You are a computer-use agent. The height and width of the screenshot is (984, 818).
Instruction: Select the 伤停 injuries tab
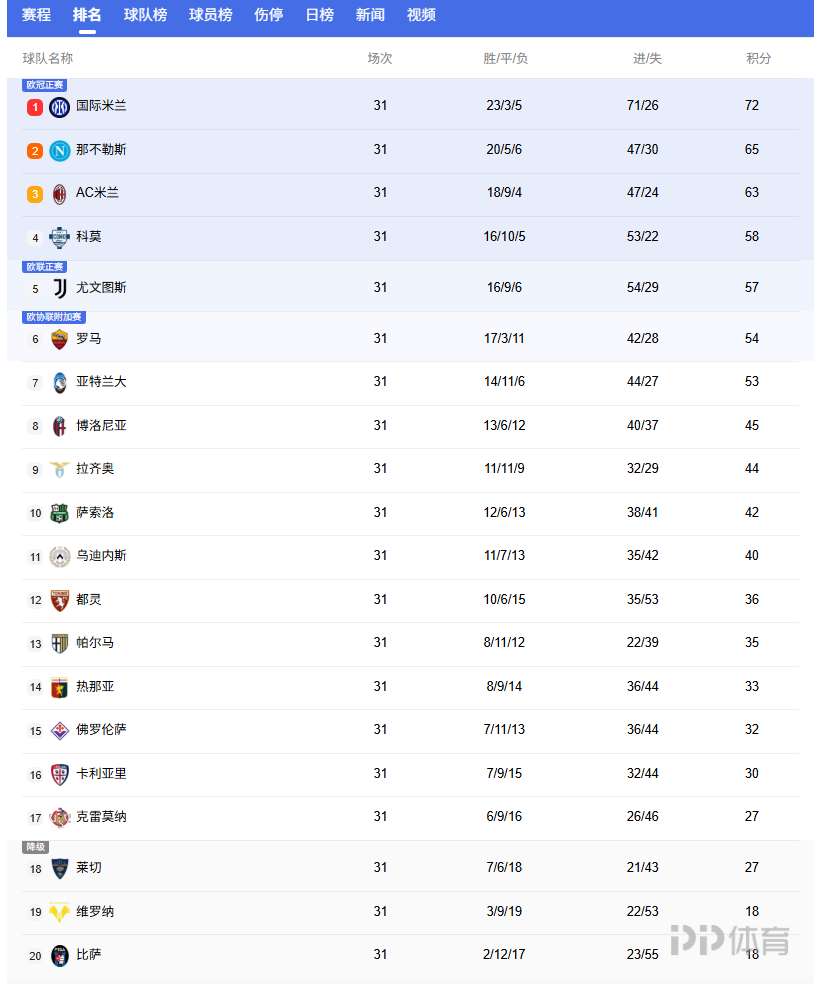pos(268,15)
